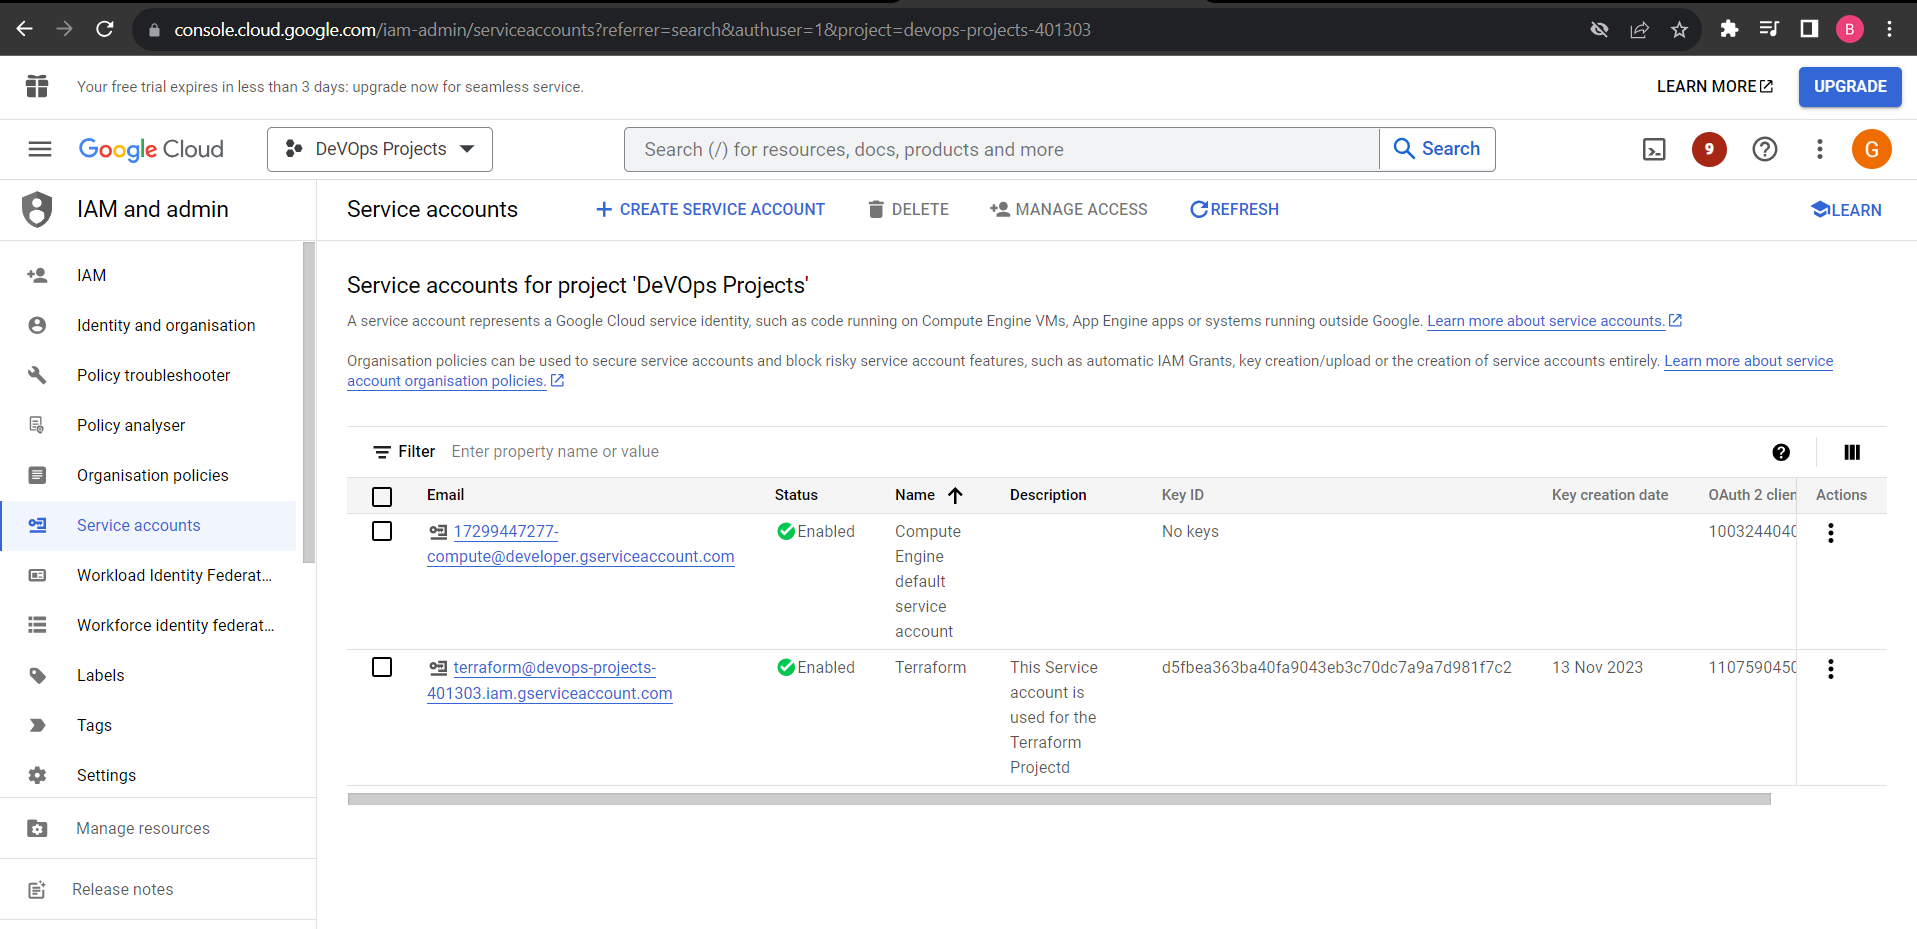This screenshot has height=929, width=1917.
Task: Check the terraform service account row
Action: click(382, 668)
